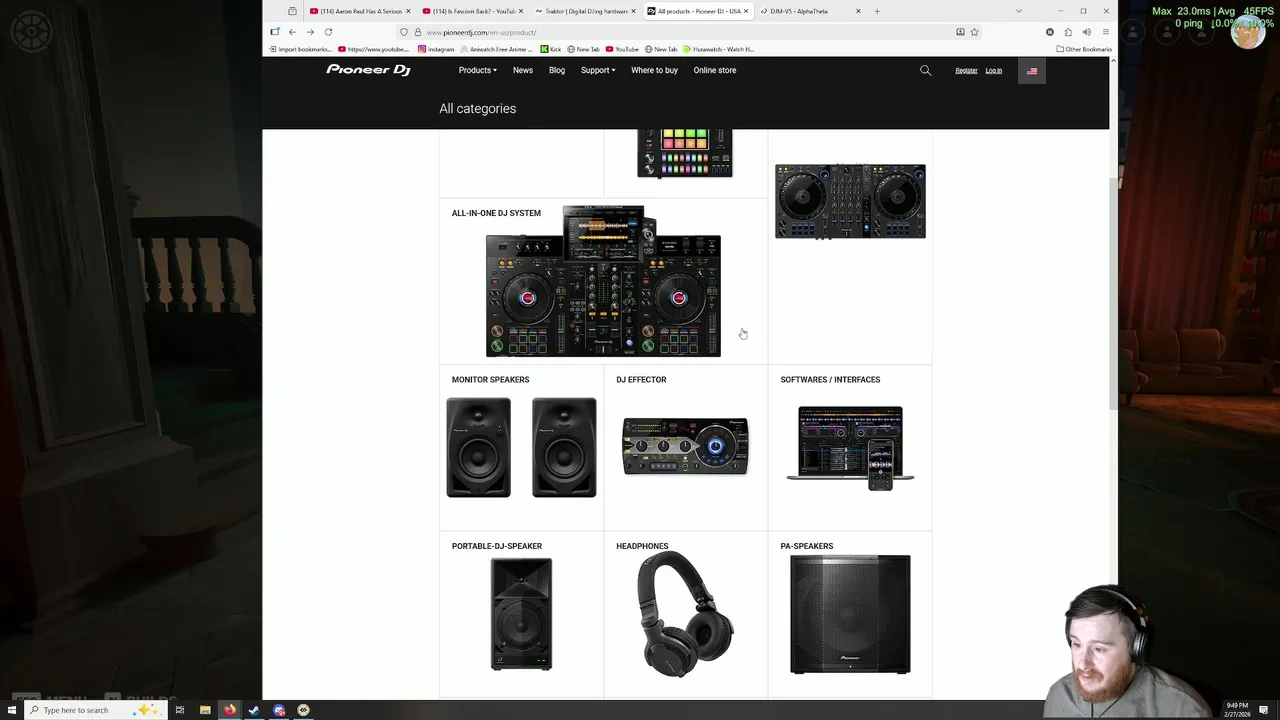Focus the pioneerdj.com address bar

(690, 32)
